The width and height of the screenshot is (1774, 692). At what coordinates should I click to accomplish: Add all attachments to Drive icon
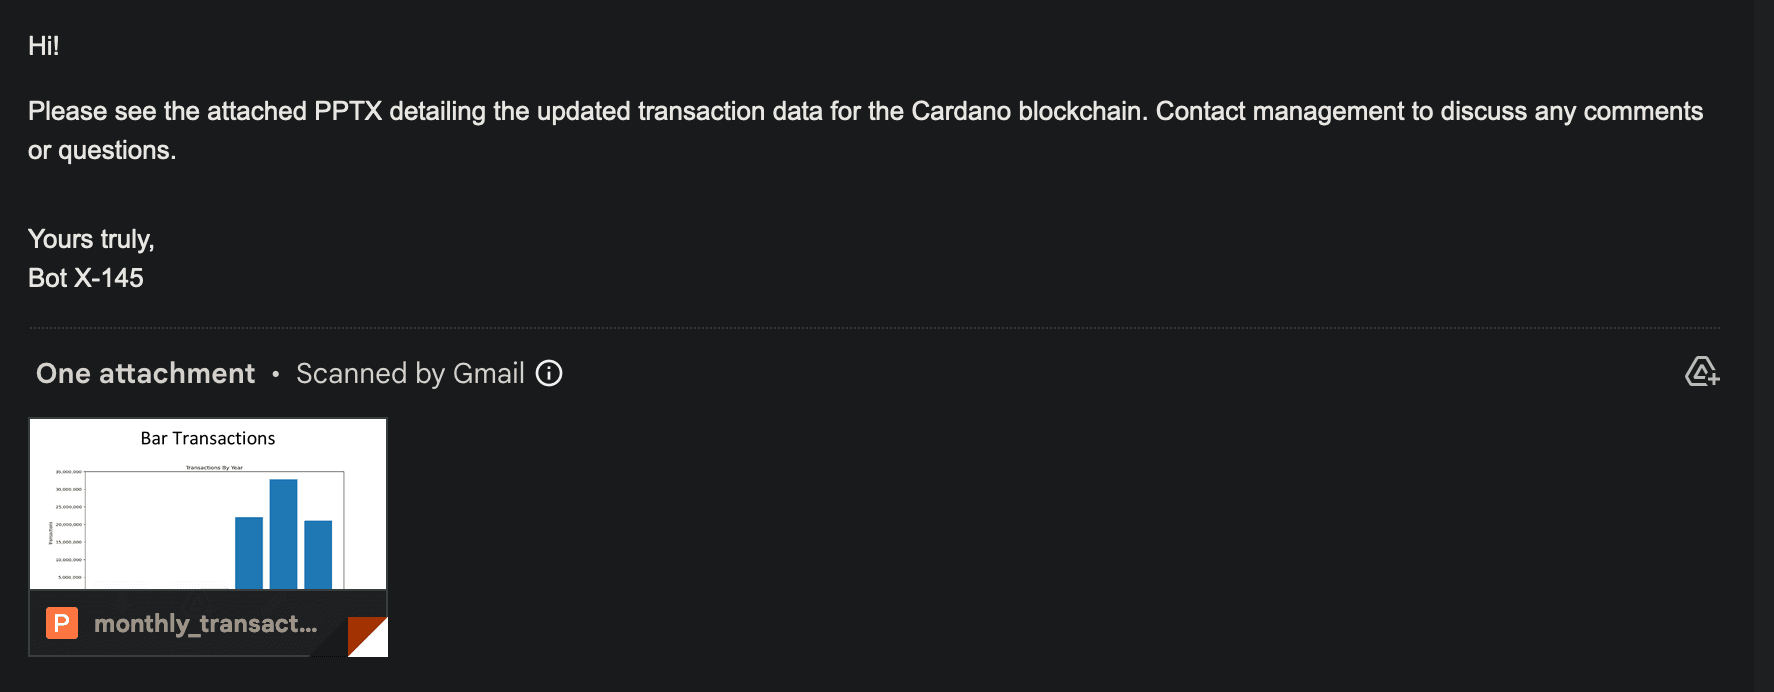click(x=1701, y=372)
